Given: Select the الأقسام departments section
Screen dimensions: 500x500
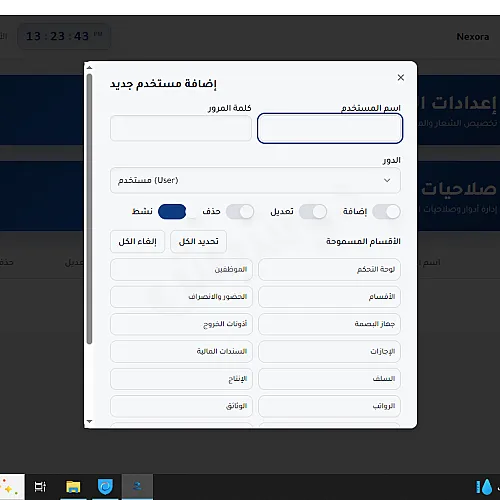Looking at the screenshot, I should 329,297.
